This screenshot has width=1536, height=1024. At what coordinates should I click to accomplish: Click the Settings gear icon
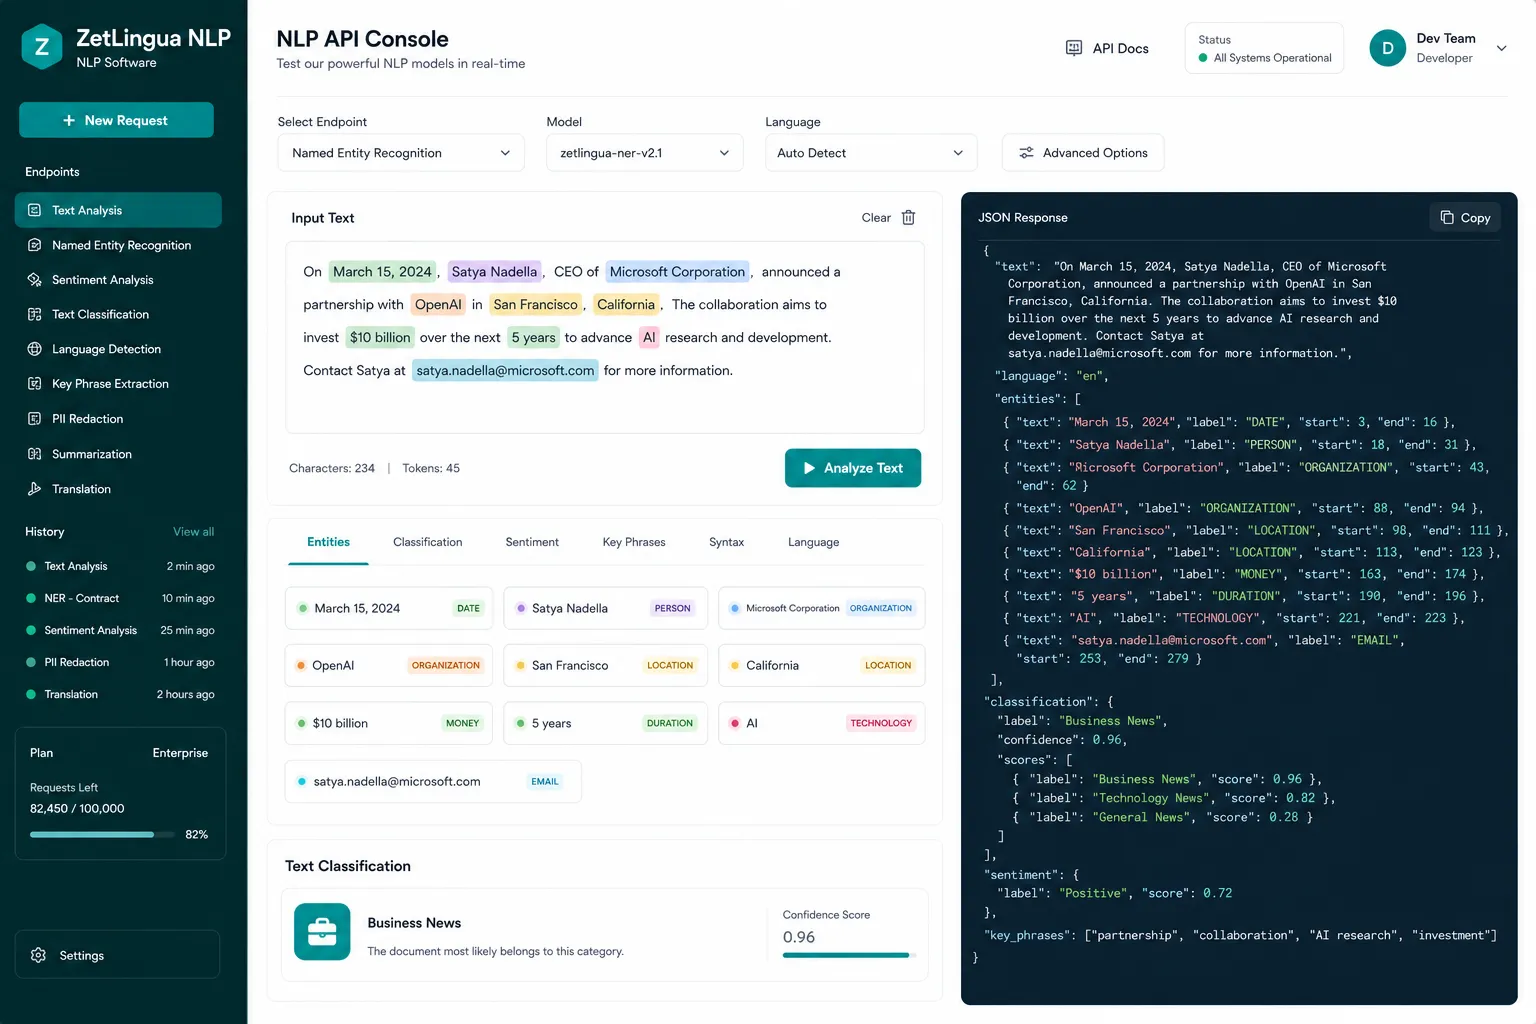(39, 955)
